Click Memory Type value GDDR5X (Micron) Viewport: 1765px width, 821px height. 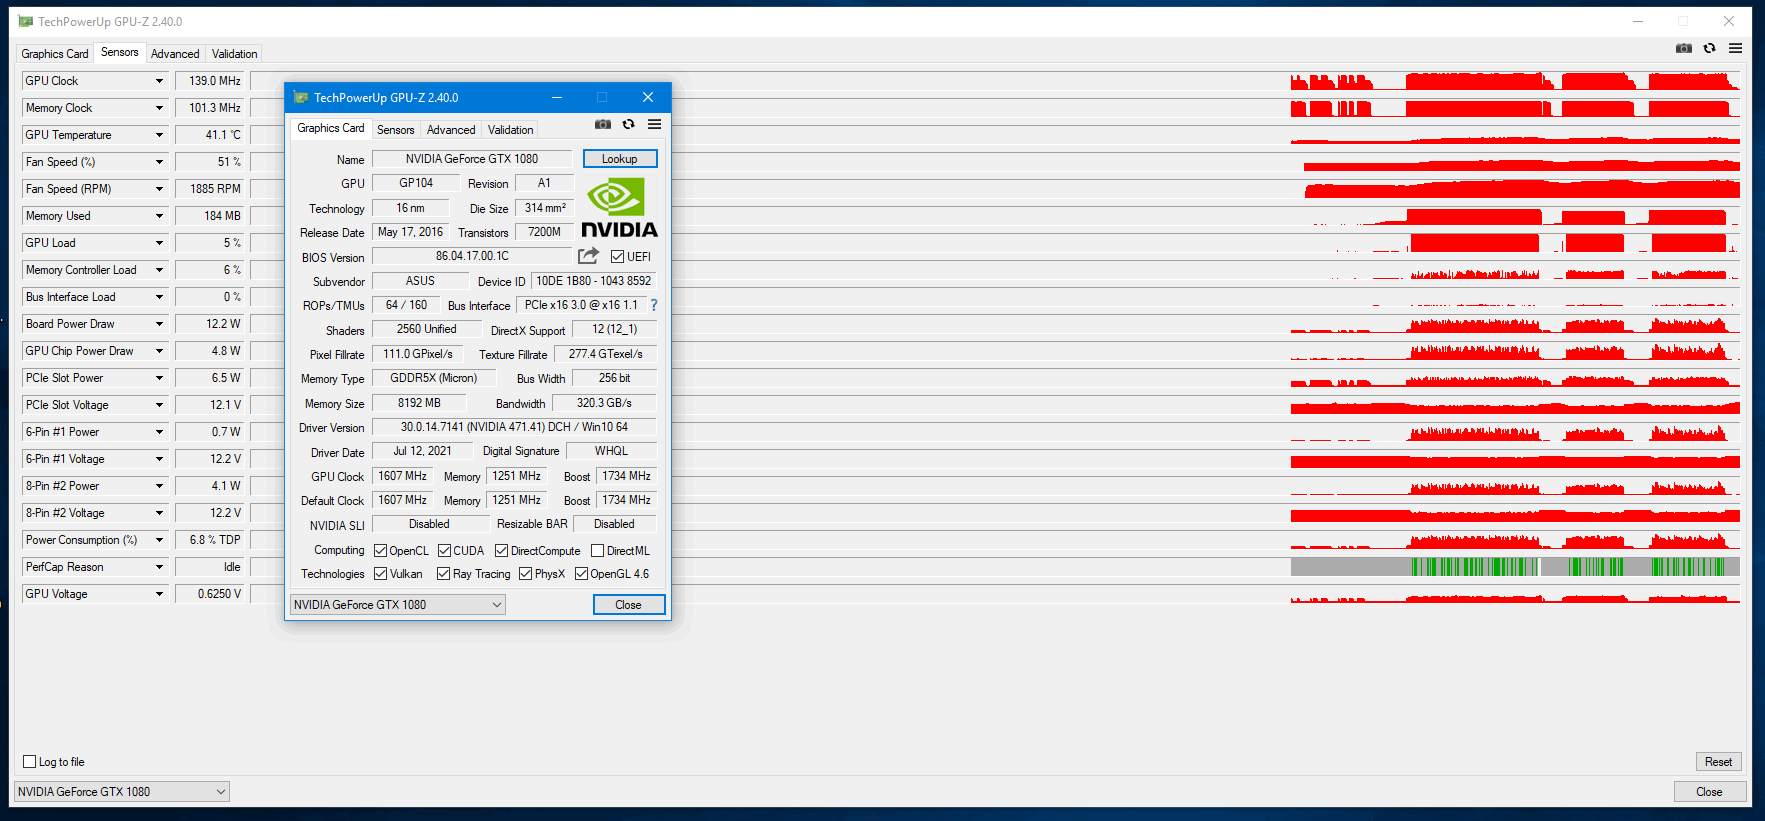[434, 378]
